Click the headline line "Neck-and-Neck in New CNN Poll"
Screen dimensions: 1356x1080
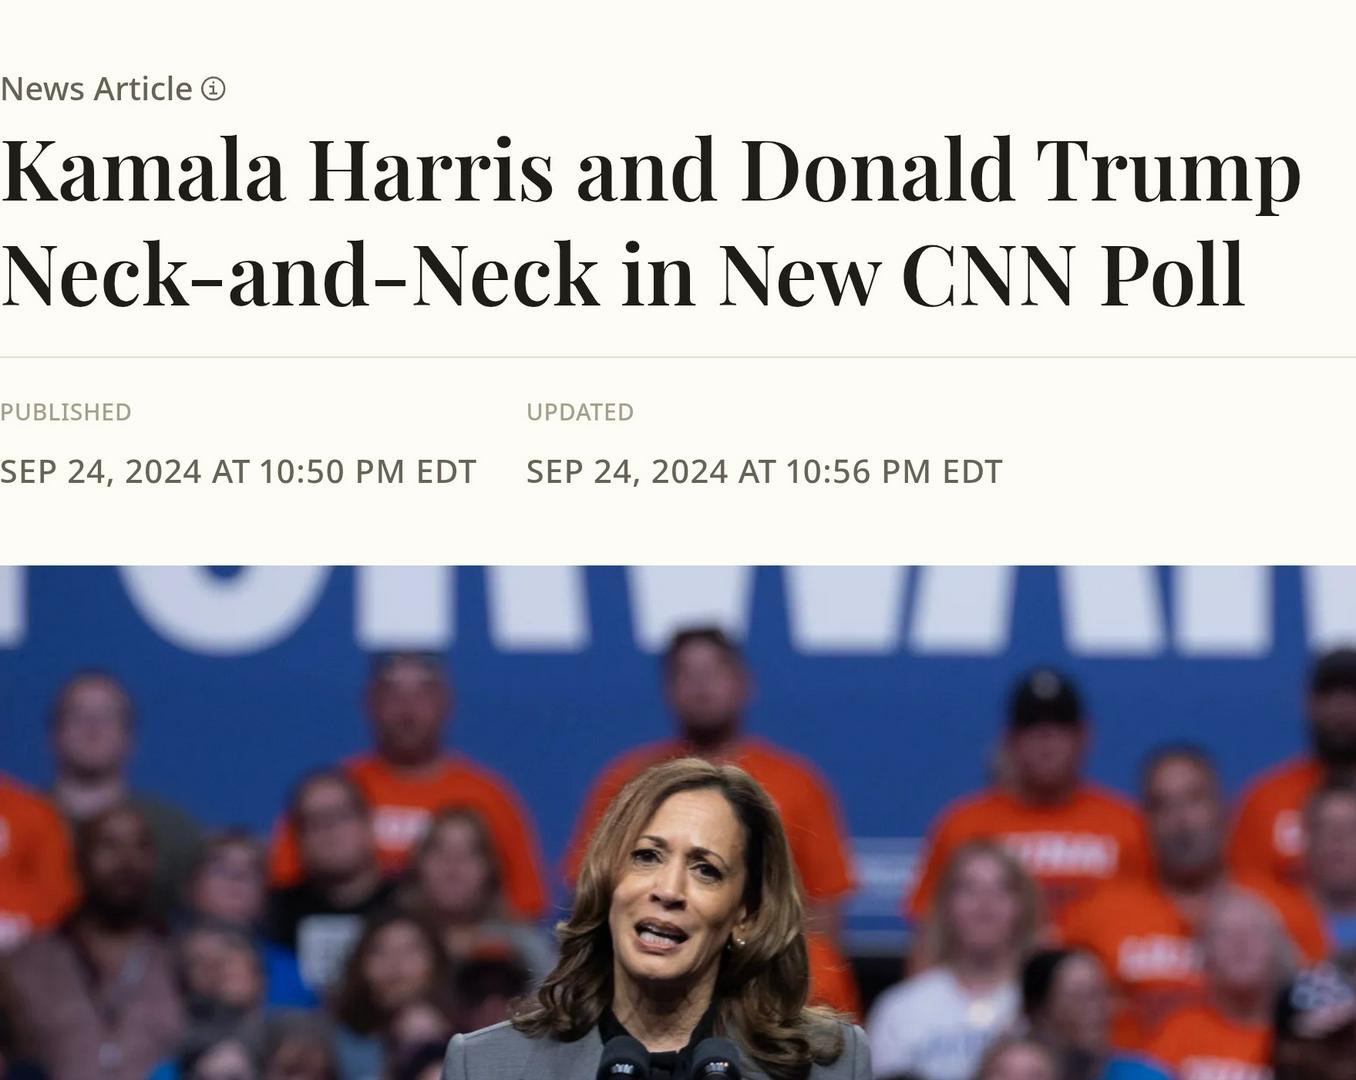[622, 274]
